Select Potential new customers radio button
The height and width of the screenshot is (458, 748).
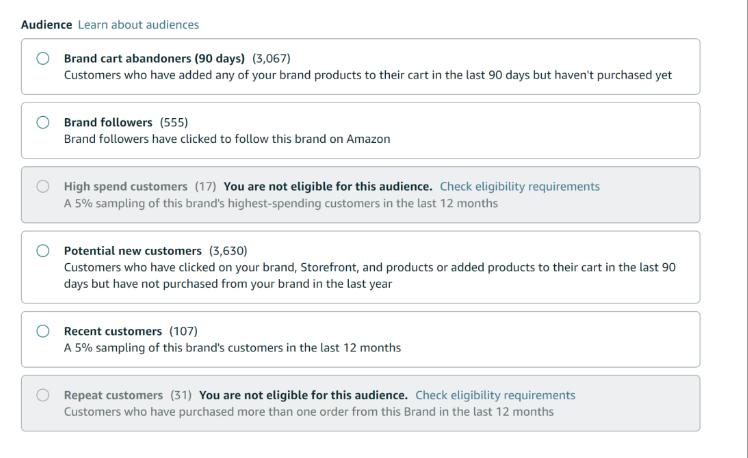43,251
